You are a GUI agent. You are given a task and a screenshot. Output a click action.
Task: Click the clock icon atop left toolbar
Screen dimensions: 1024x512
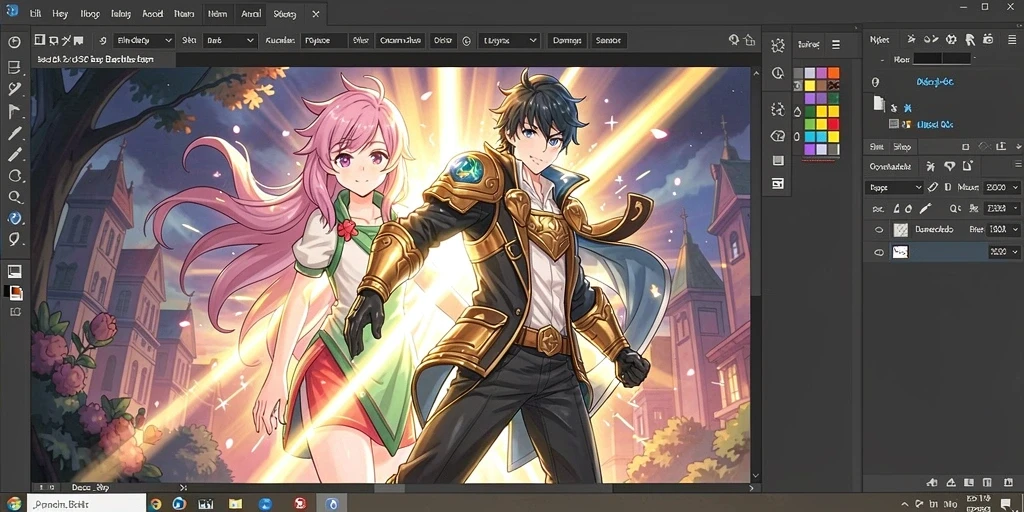pyautogui.click(x=14, y=42)
